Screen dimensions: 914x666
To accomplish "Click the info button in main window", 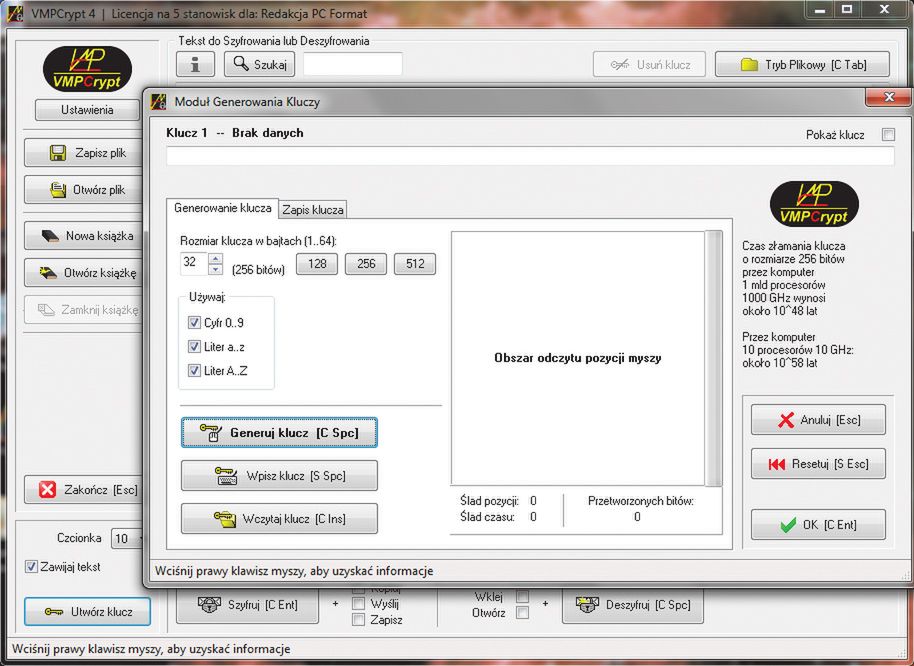I will [195, 64].
